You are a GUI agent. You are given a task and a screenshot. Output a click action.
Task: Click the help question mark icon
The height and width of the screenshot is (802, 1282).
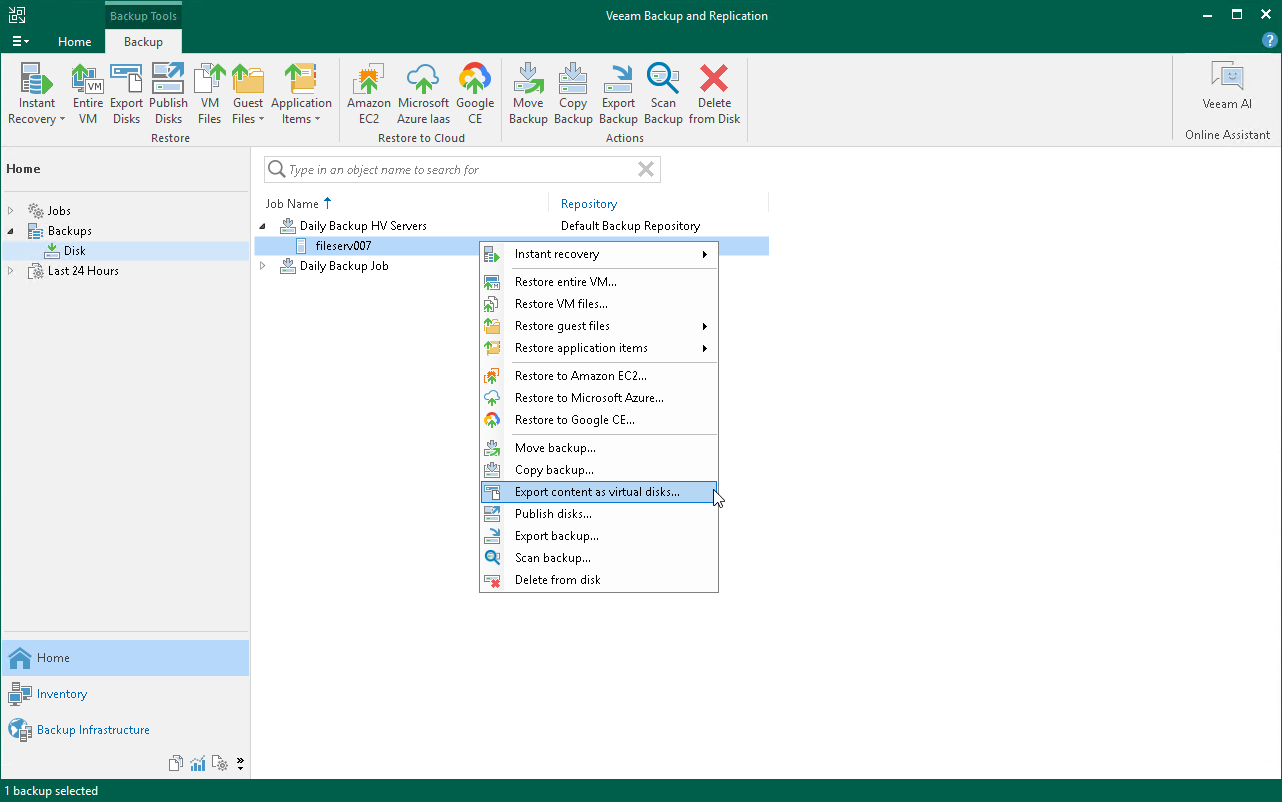click(x=1270, y=41)
